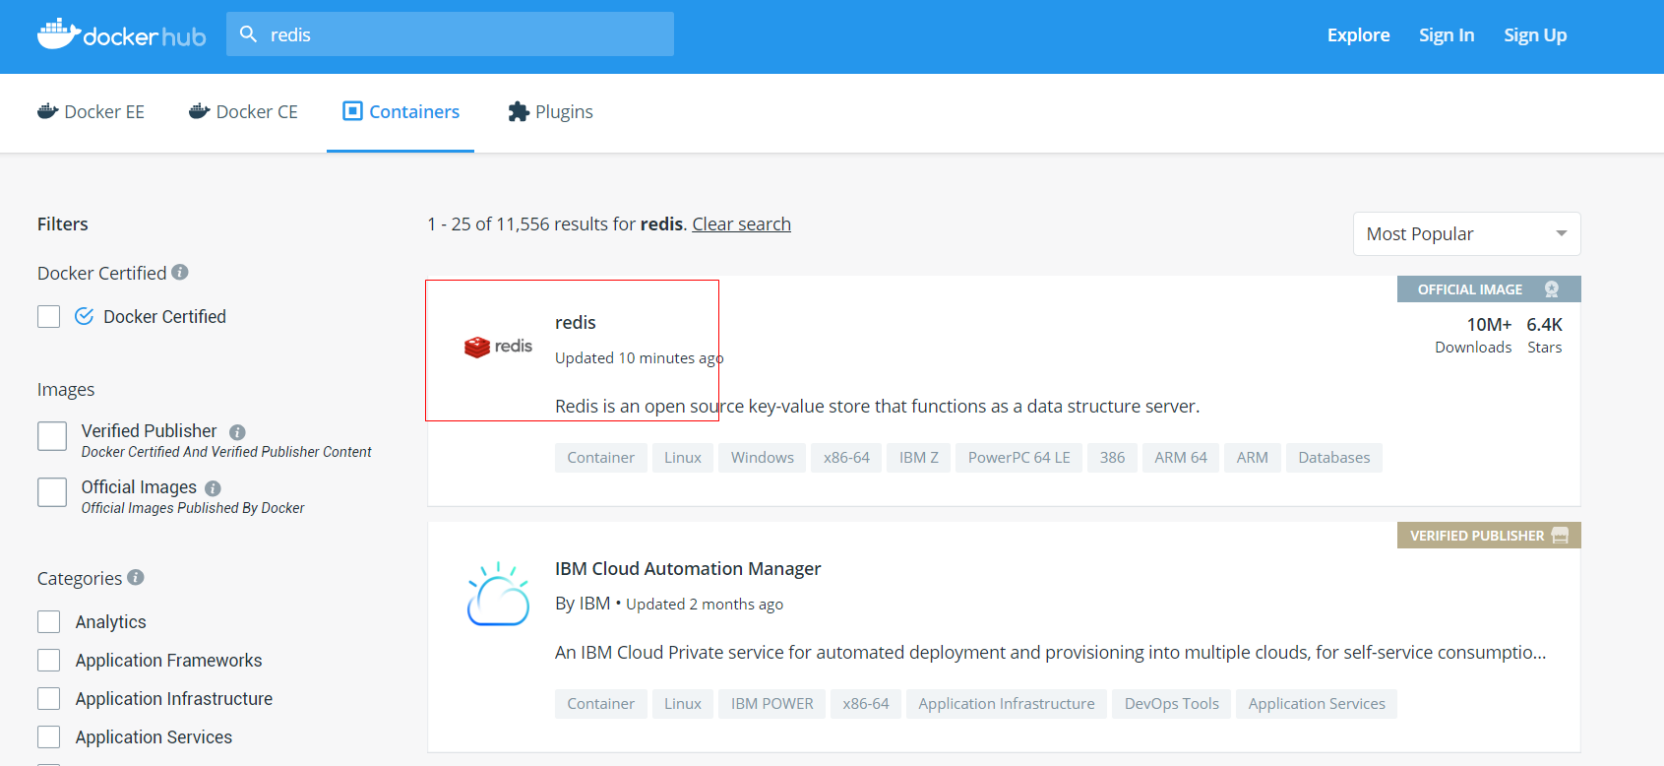Click the Windows tag on redis

point(762,457)
